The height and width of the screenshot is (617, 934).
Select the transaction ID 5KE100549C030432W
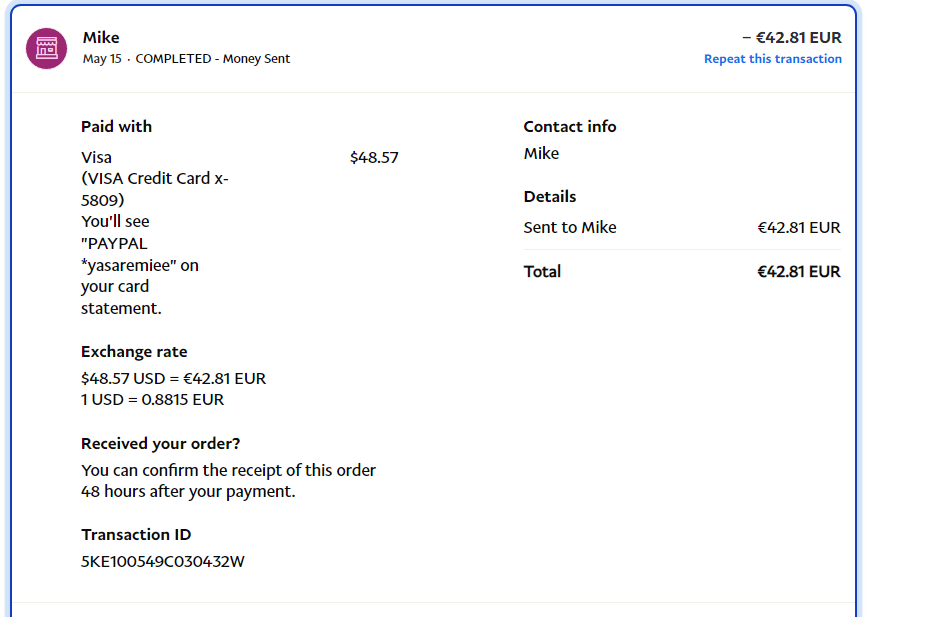pos(162,562)
